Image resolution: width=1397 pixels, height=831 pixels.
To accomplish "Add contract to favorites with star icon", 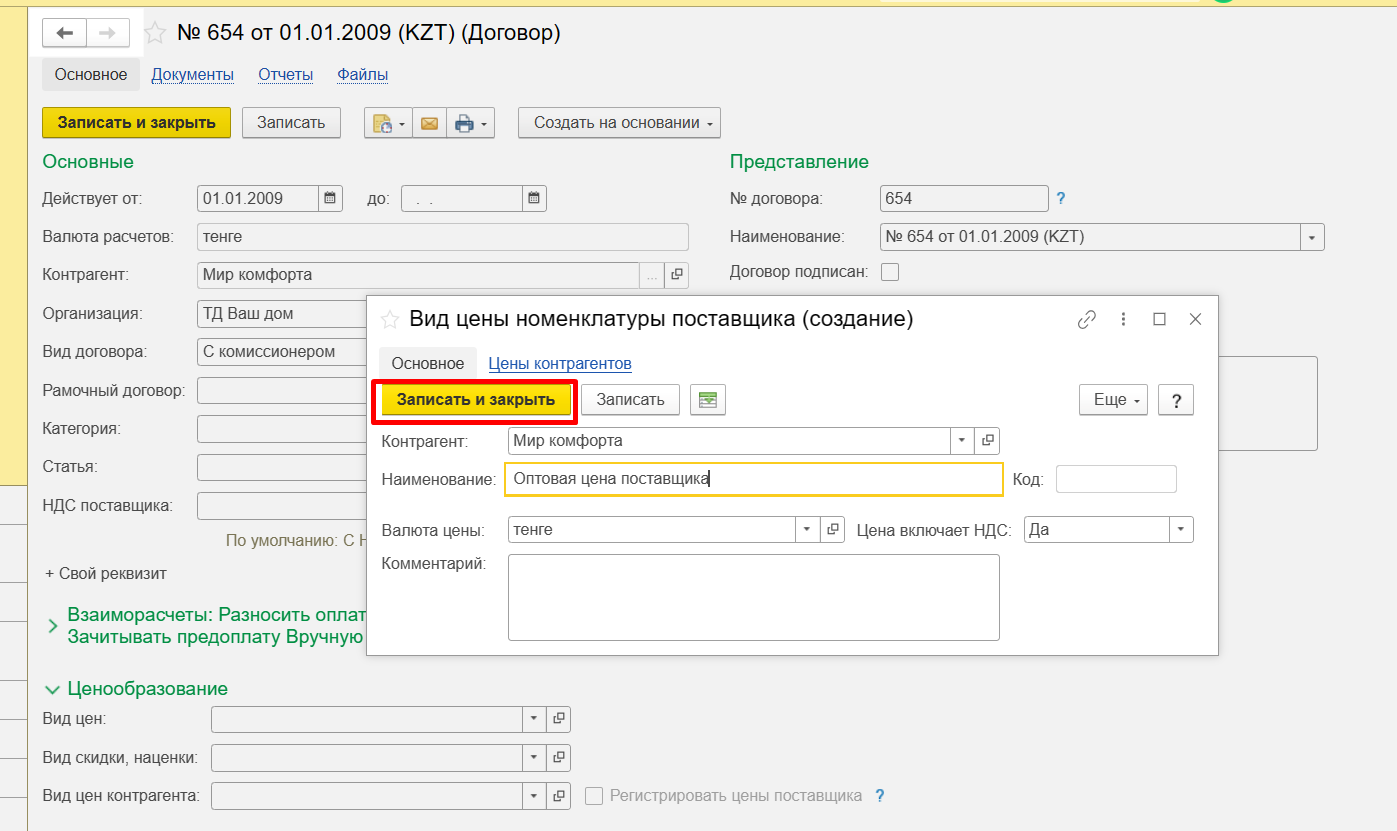I will 156,33.
